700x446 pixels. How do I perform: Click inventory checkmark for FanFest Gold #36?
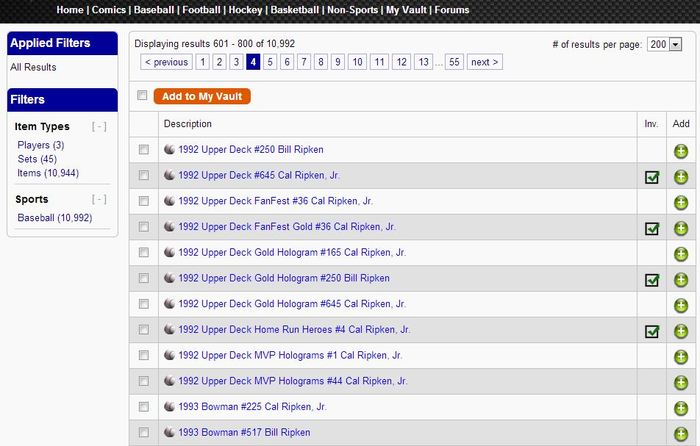pos(652,229)
